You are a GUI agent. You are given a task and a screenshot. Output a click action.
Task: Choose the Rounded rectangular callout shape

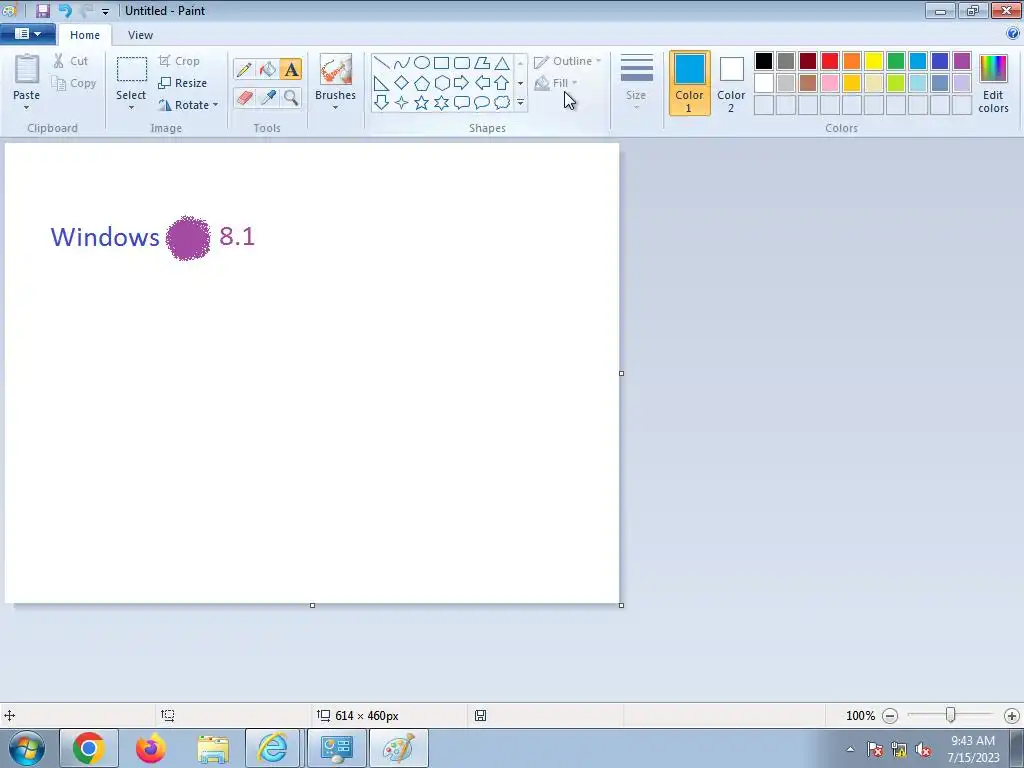pyautogui.click(x=462, y=103)
